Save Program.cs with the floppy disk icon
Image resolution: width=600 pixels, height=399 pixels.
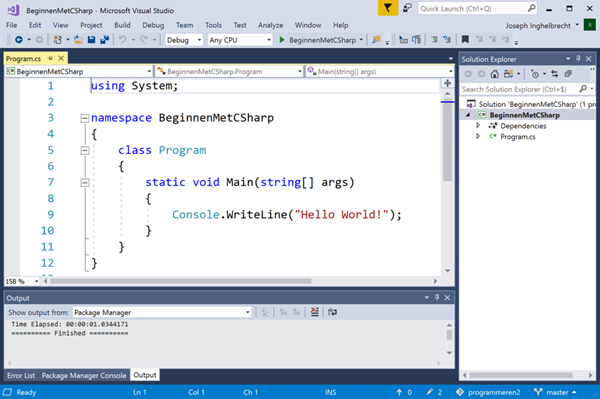pyautogui.click(x=91, y=39)
